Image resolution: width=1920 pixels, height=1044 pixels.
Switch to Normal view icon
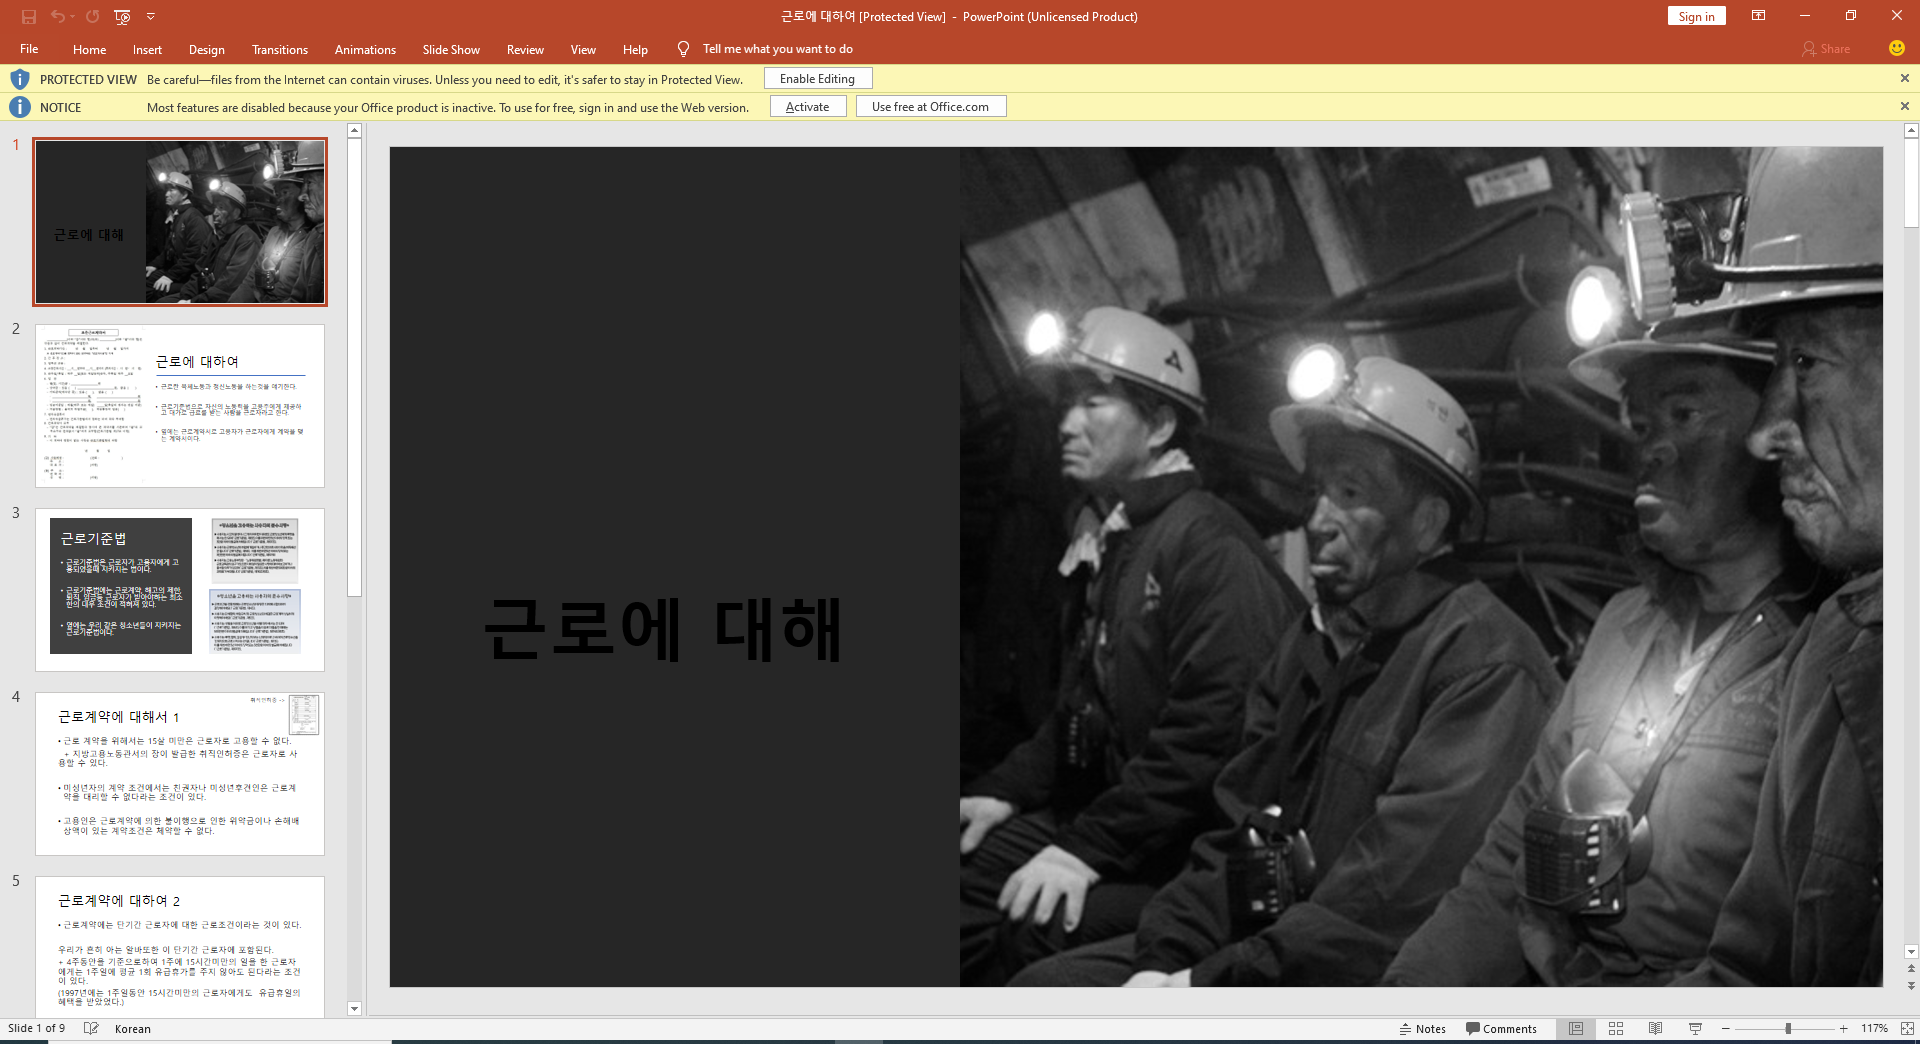point(1576,1028)
